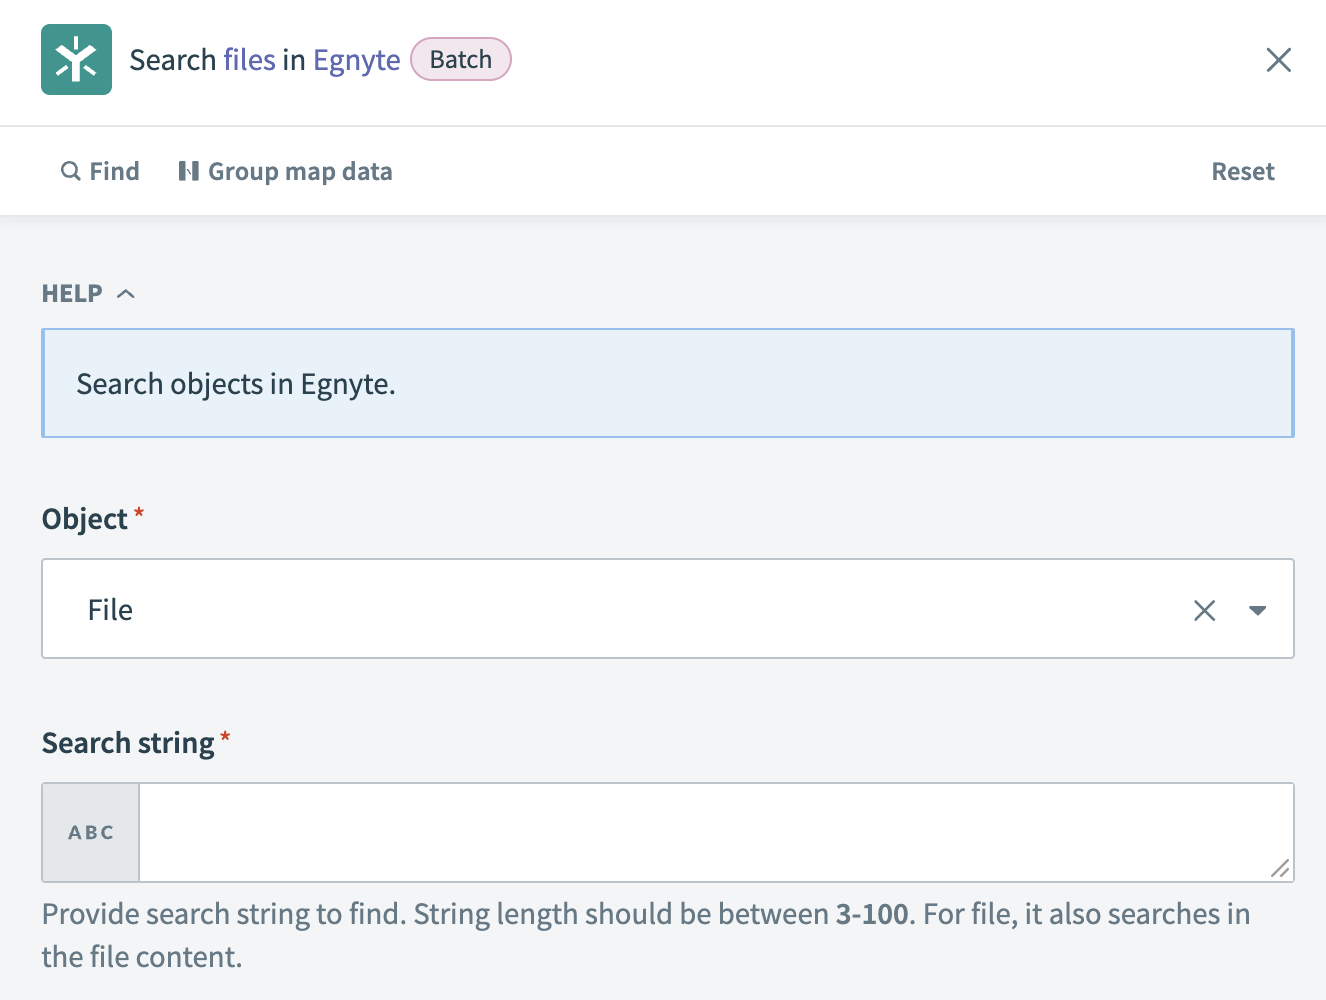Viewport: 1326px width, 1000px height.
Task: Click the dropdown caret next to File
Action: [1258, 609]
